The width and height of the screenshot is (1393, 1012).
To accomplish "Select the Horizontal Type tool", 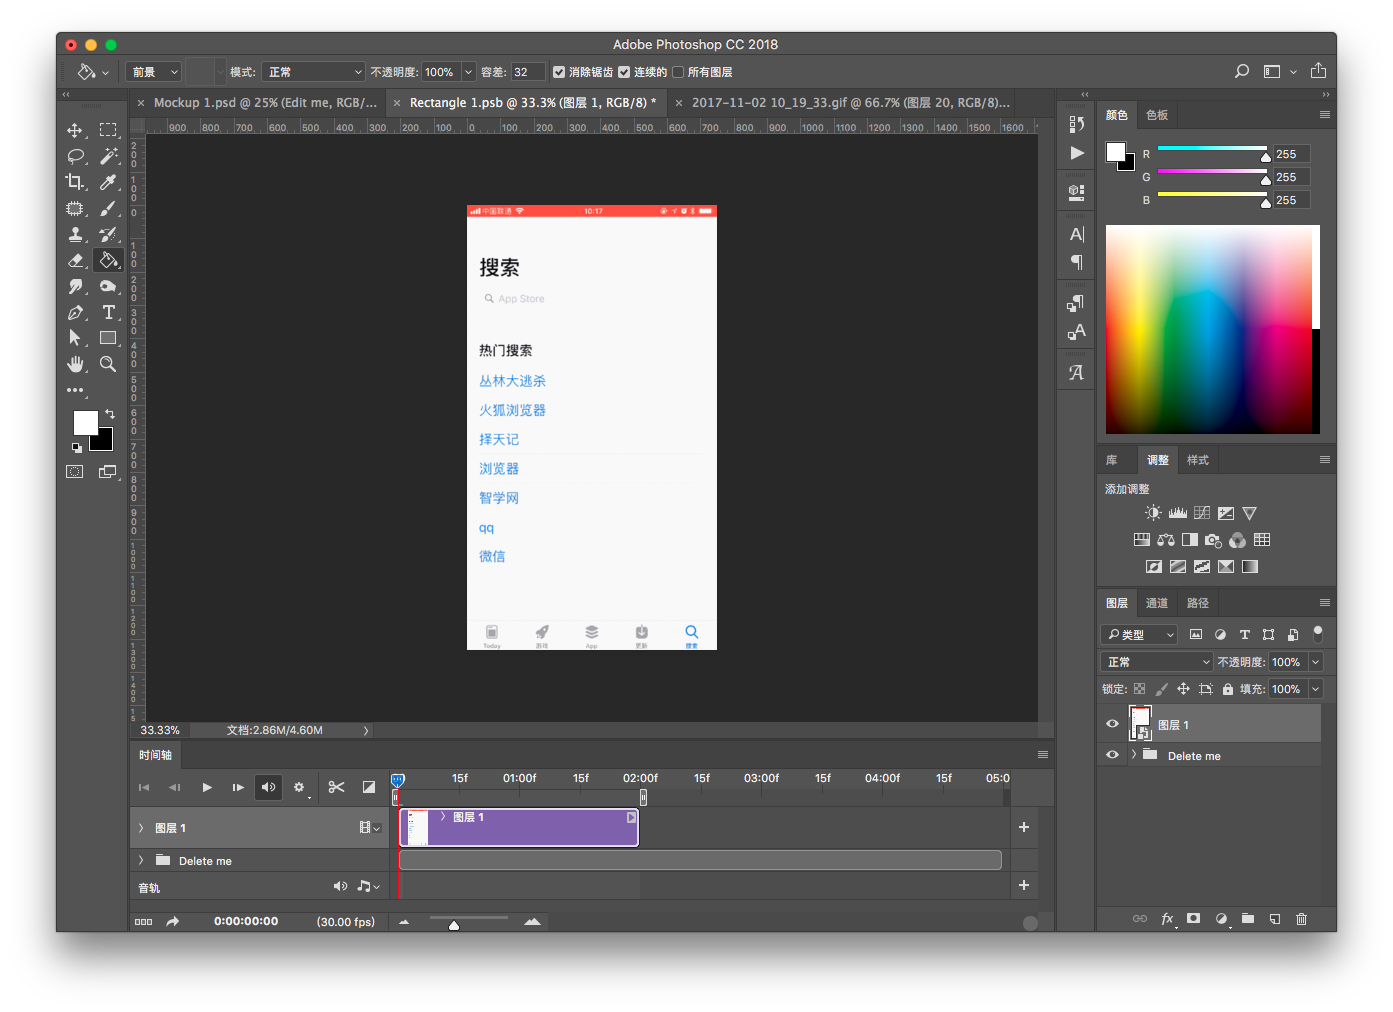I will point(108,312).
